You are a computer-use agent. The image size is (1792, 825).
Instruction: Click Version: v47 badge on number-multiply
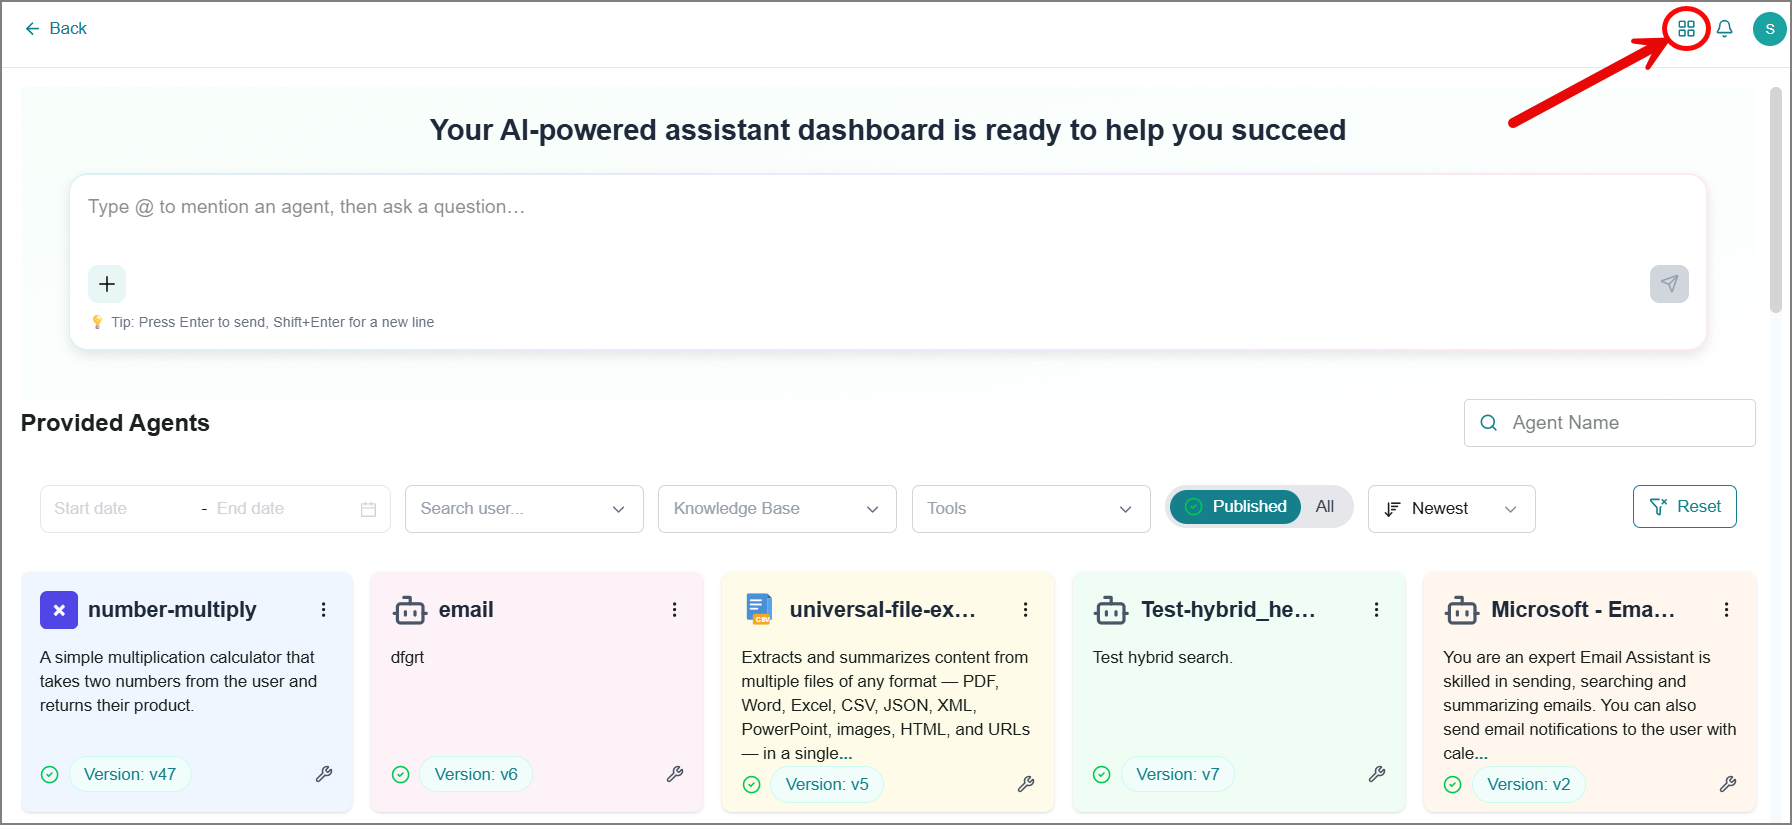[x=130, y=774]
